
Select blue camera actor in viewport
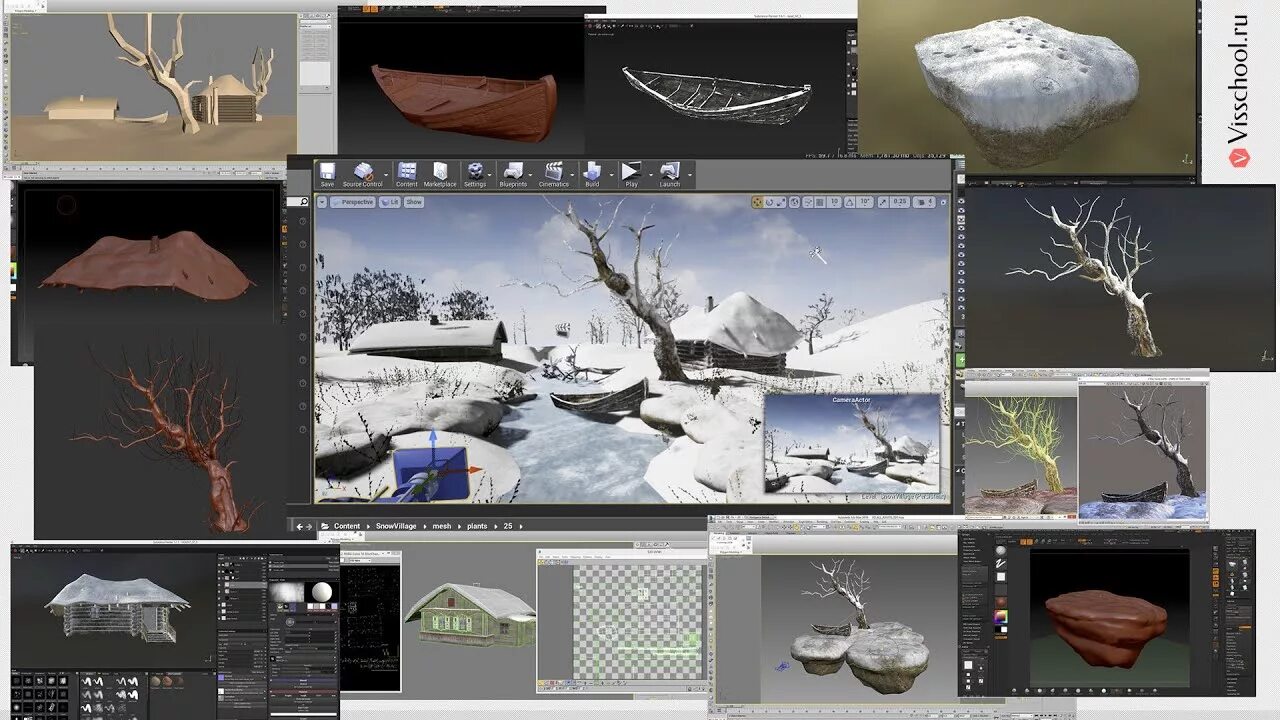pos(433,473)
